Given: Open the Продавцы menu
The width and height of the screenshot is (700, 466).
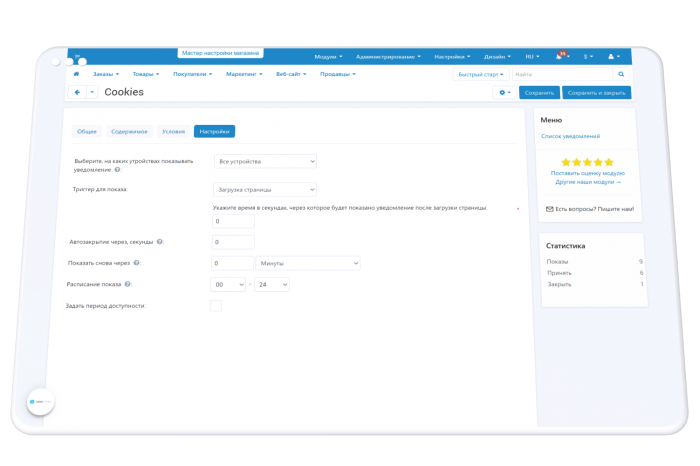Looking at the screenshot, I should 338,74.
